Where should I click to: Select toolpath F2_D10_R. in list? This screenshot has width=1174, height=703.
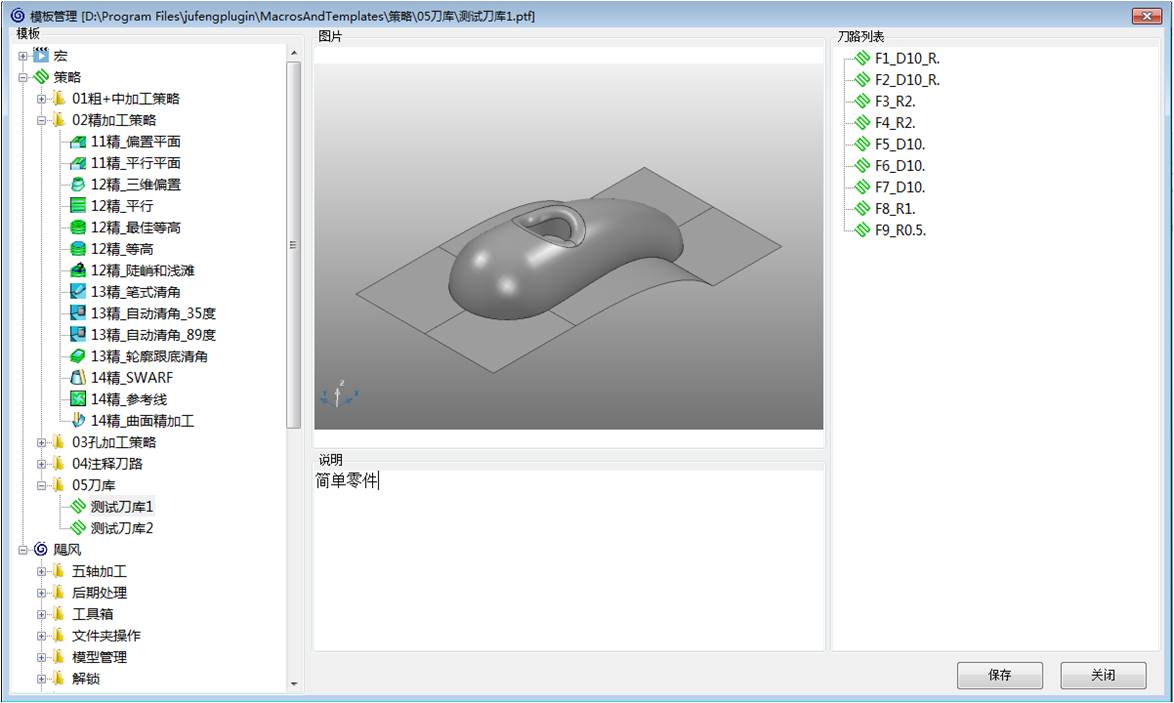tap(907, 80)
